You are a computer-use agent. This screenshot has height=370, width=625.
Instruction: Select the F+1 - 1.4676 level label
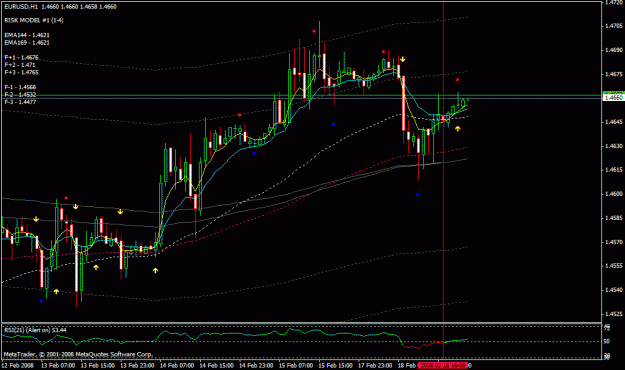tap(22, 57)
